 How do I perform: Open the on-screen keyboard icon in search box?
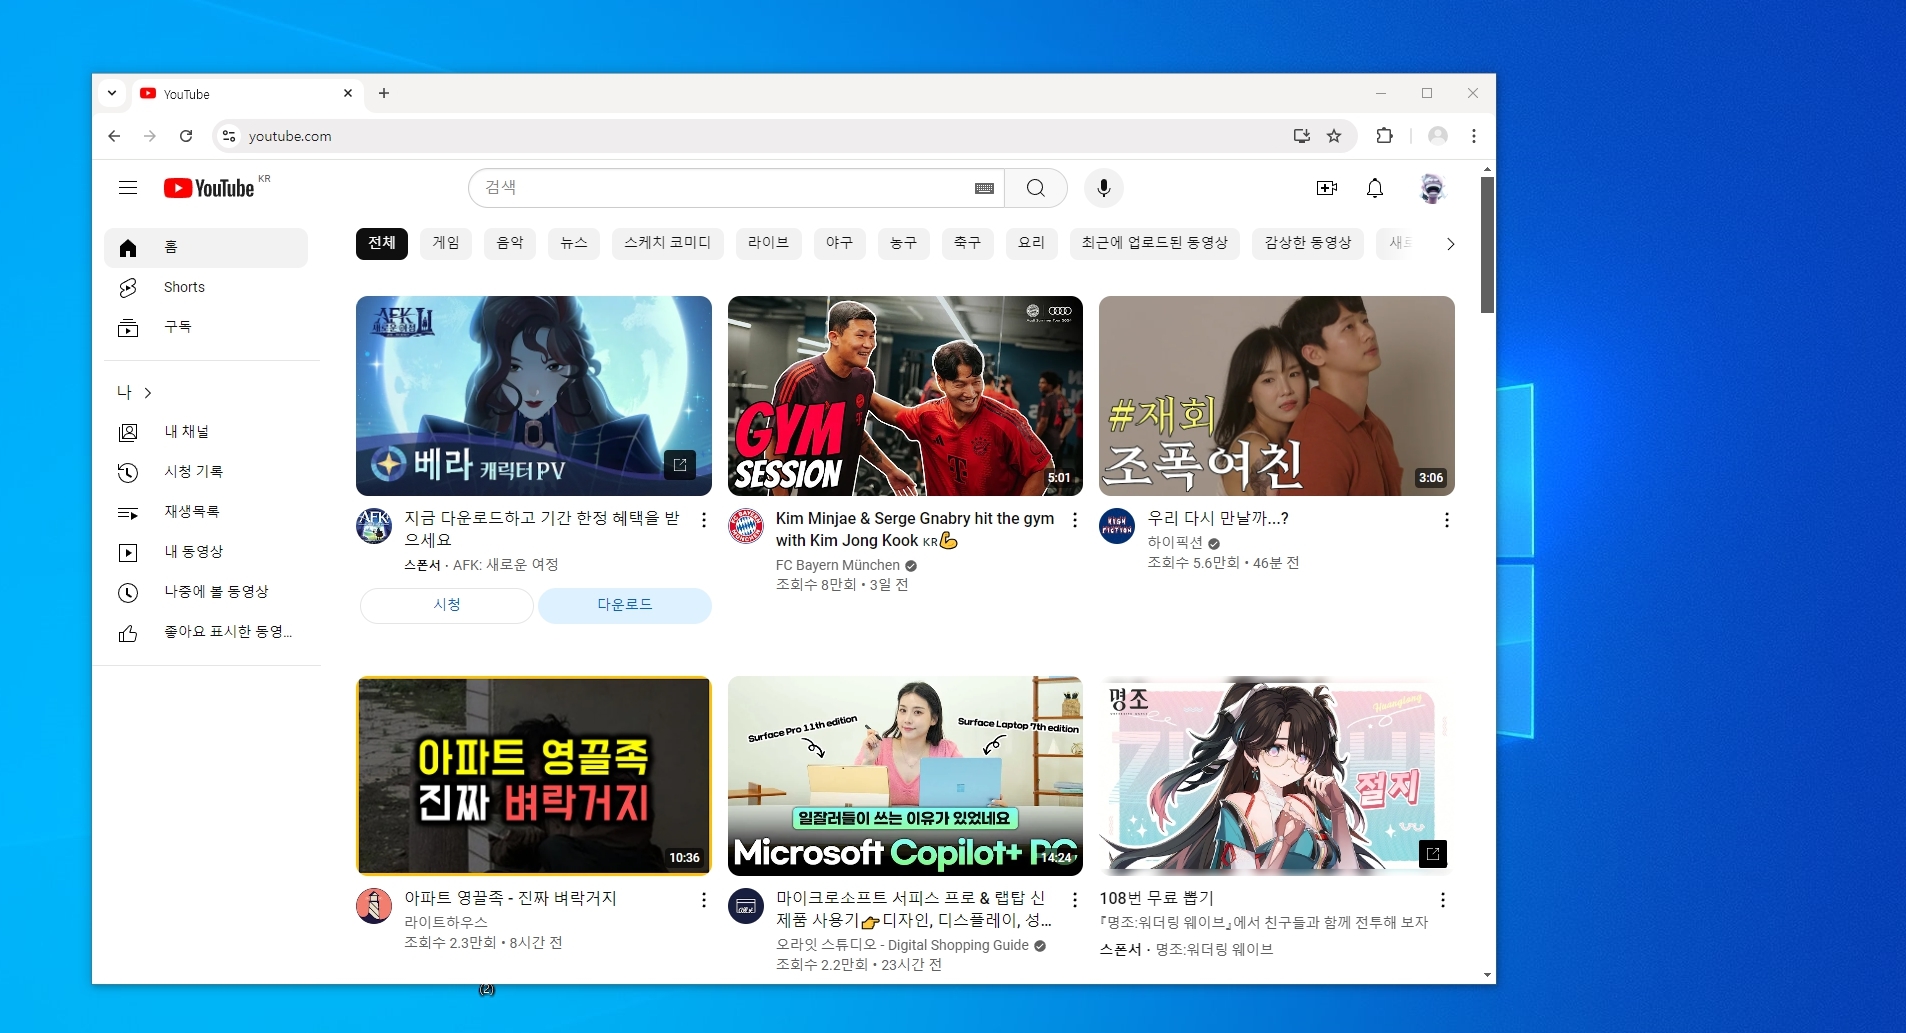click(x=984, y=188)
